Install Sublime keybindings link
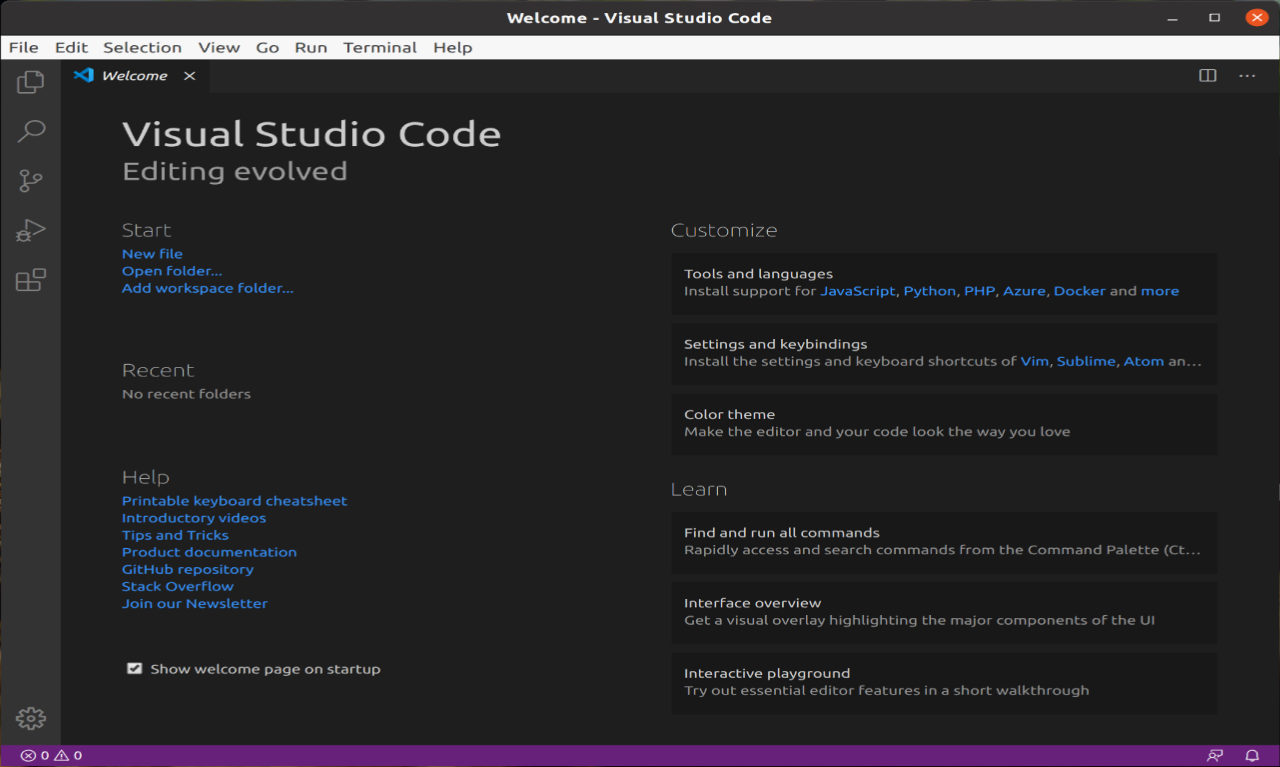 pos(1086,361)
